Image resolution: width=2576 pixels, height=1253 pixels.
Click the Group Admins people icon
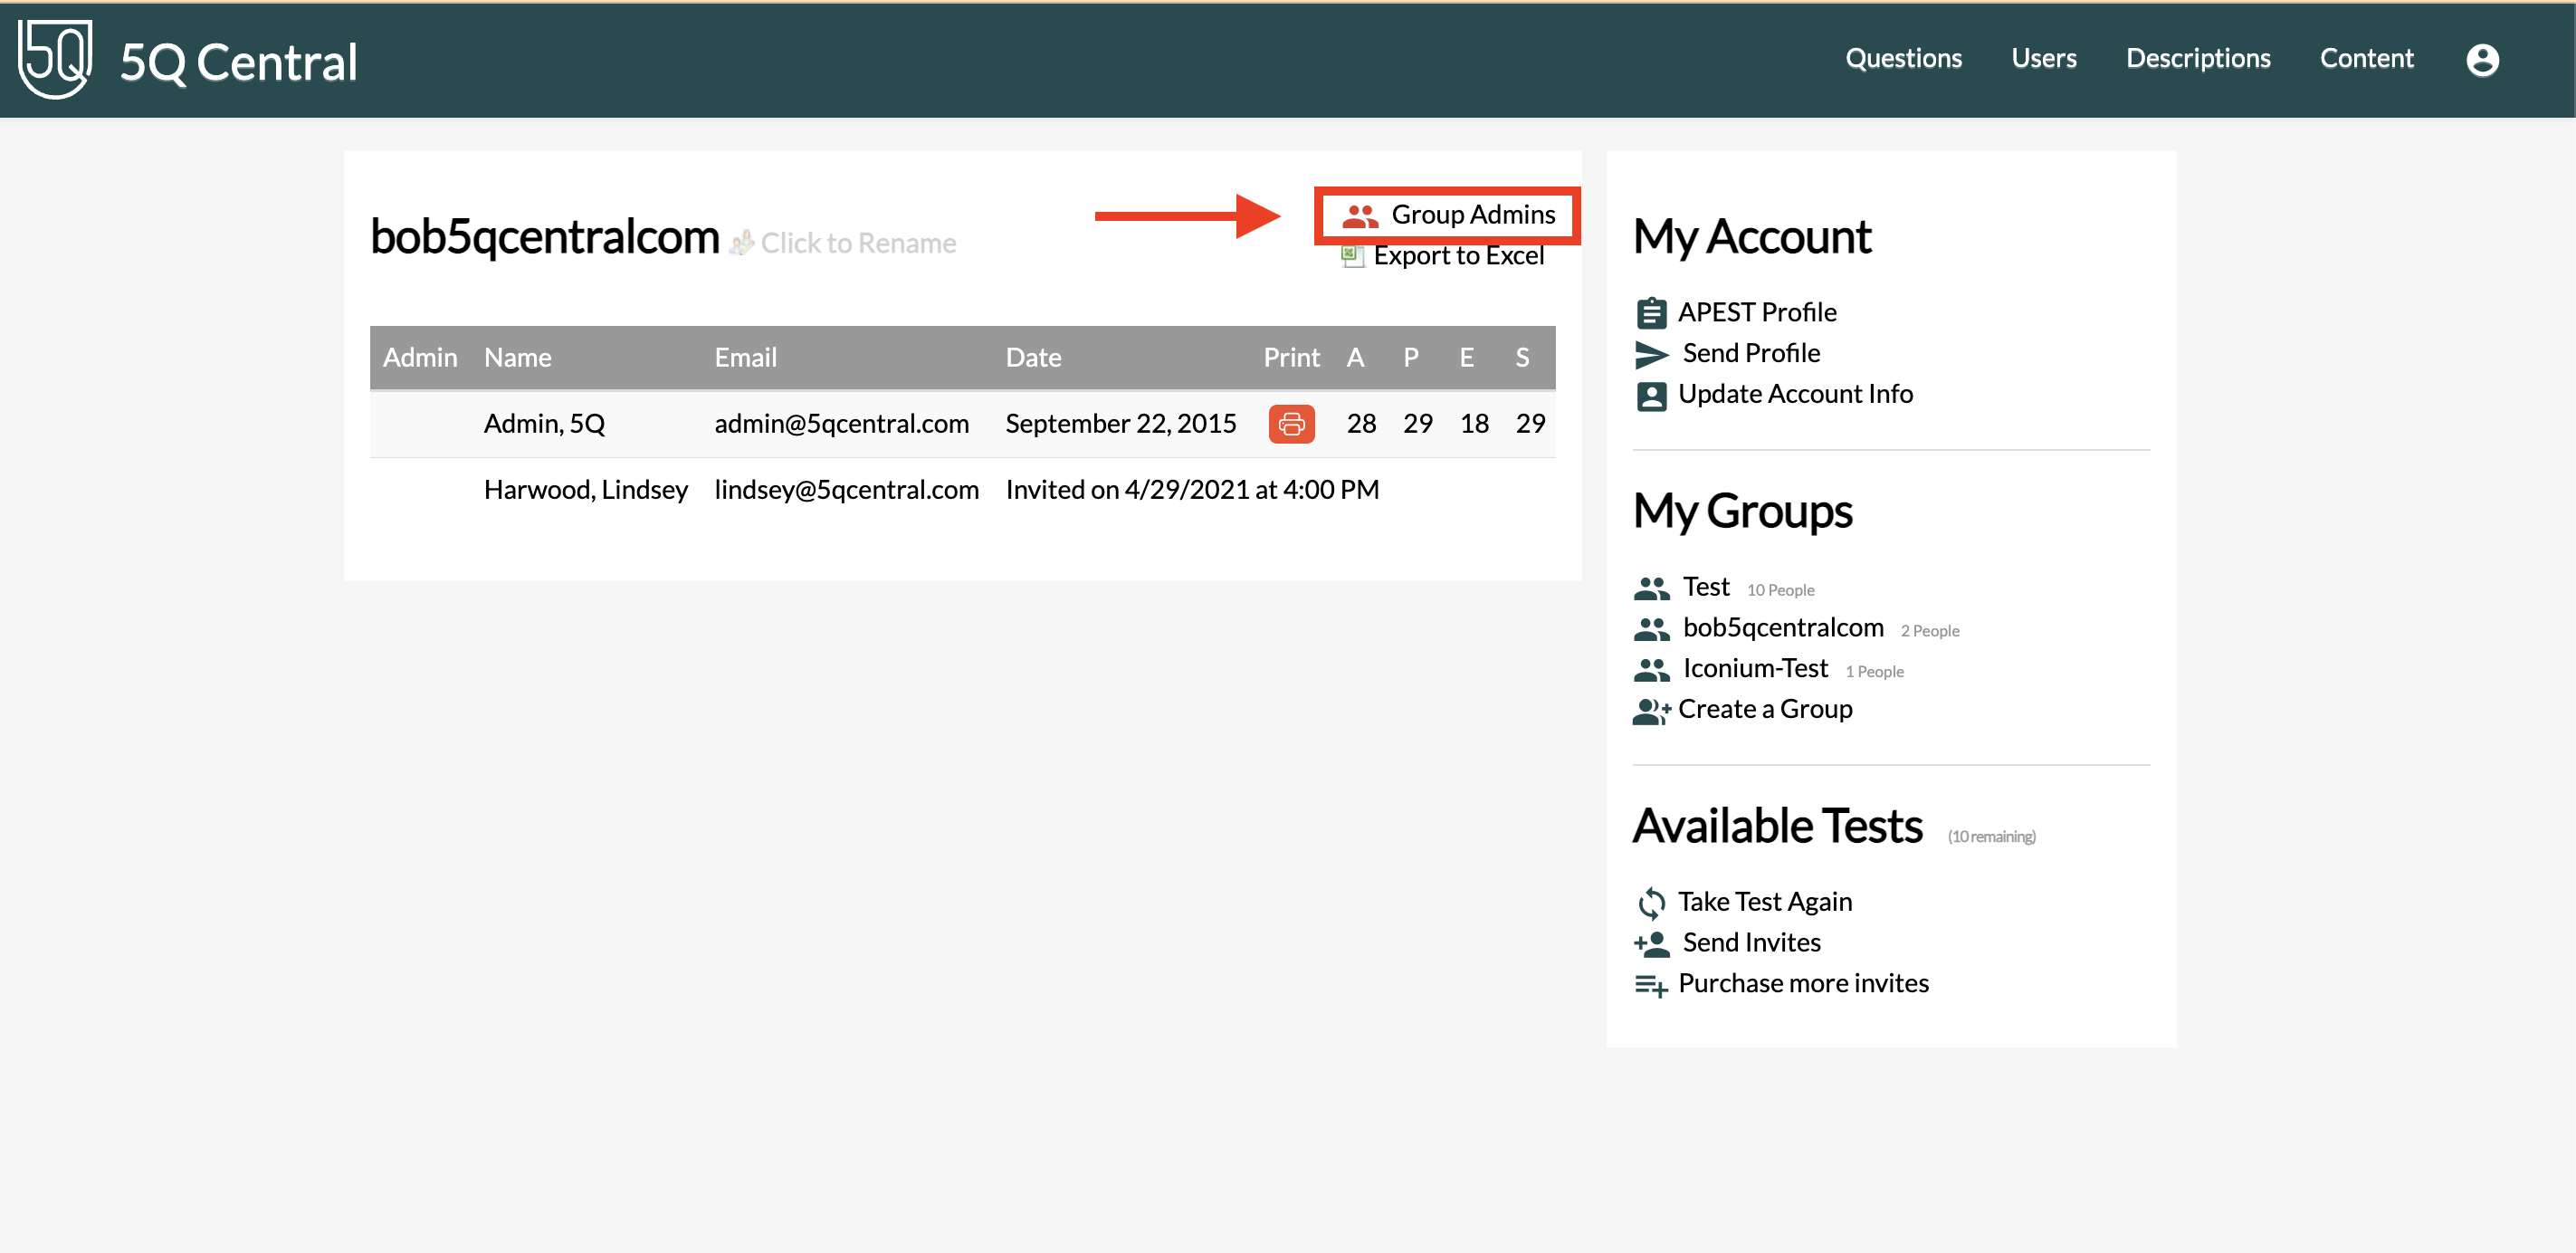tap(1360, 216)
